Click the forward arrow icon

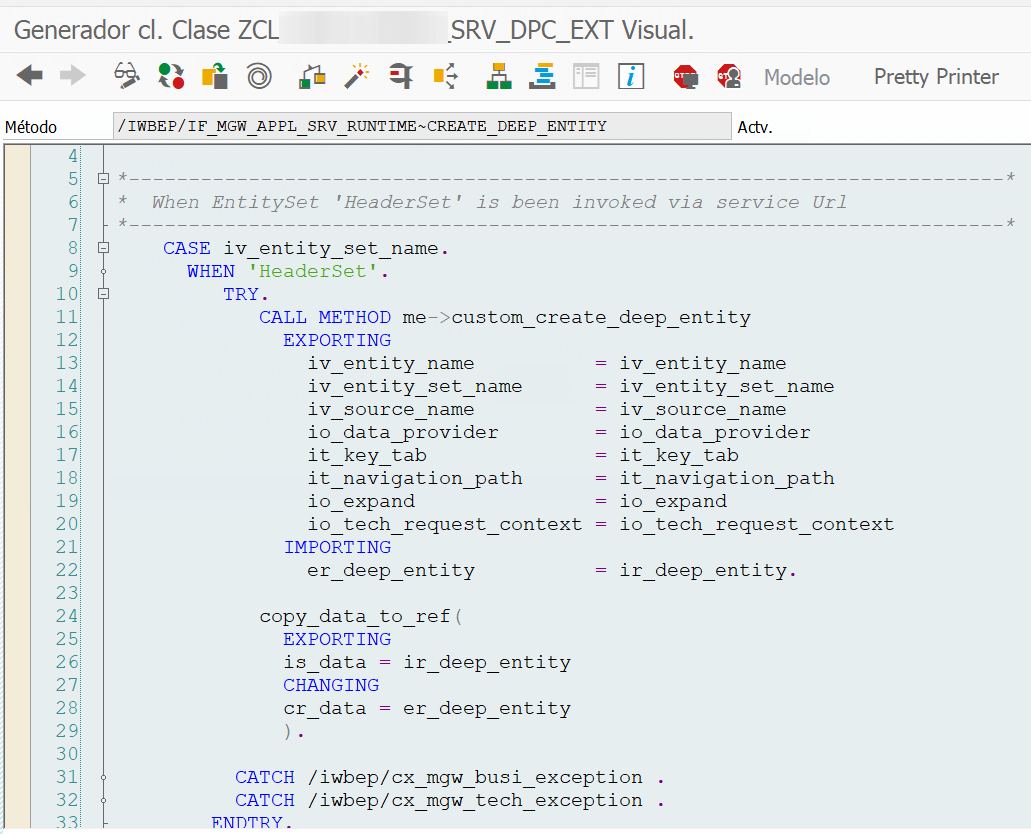point(72,76)
